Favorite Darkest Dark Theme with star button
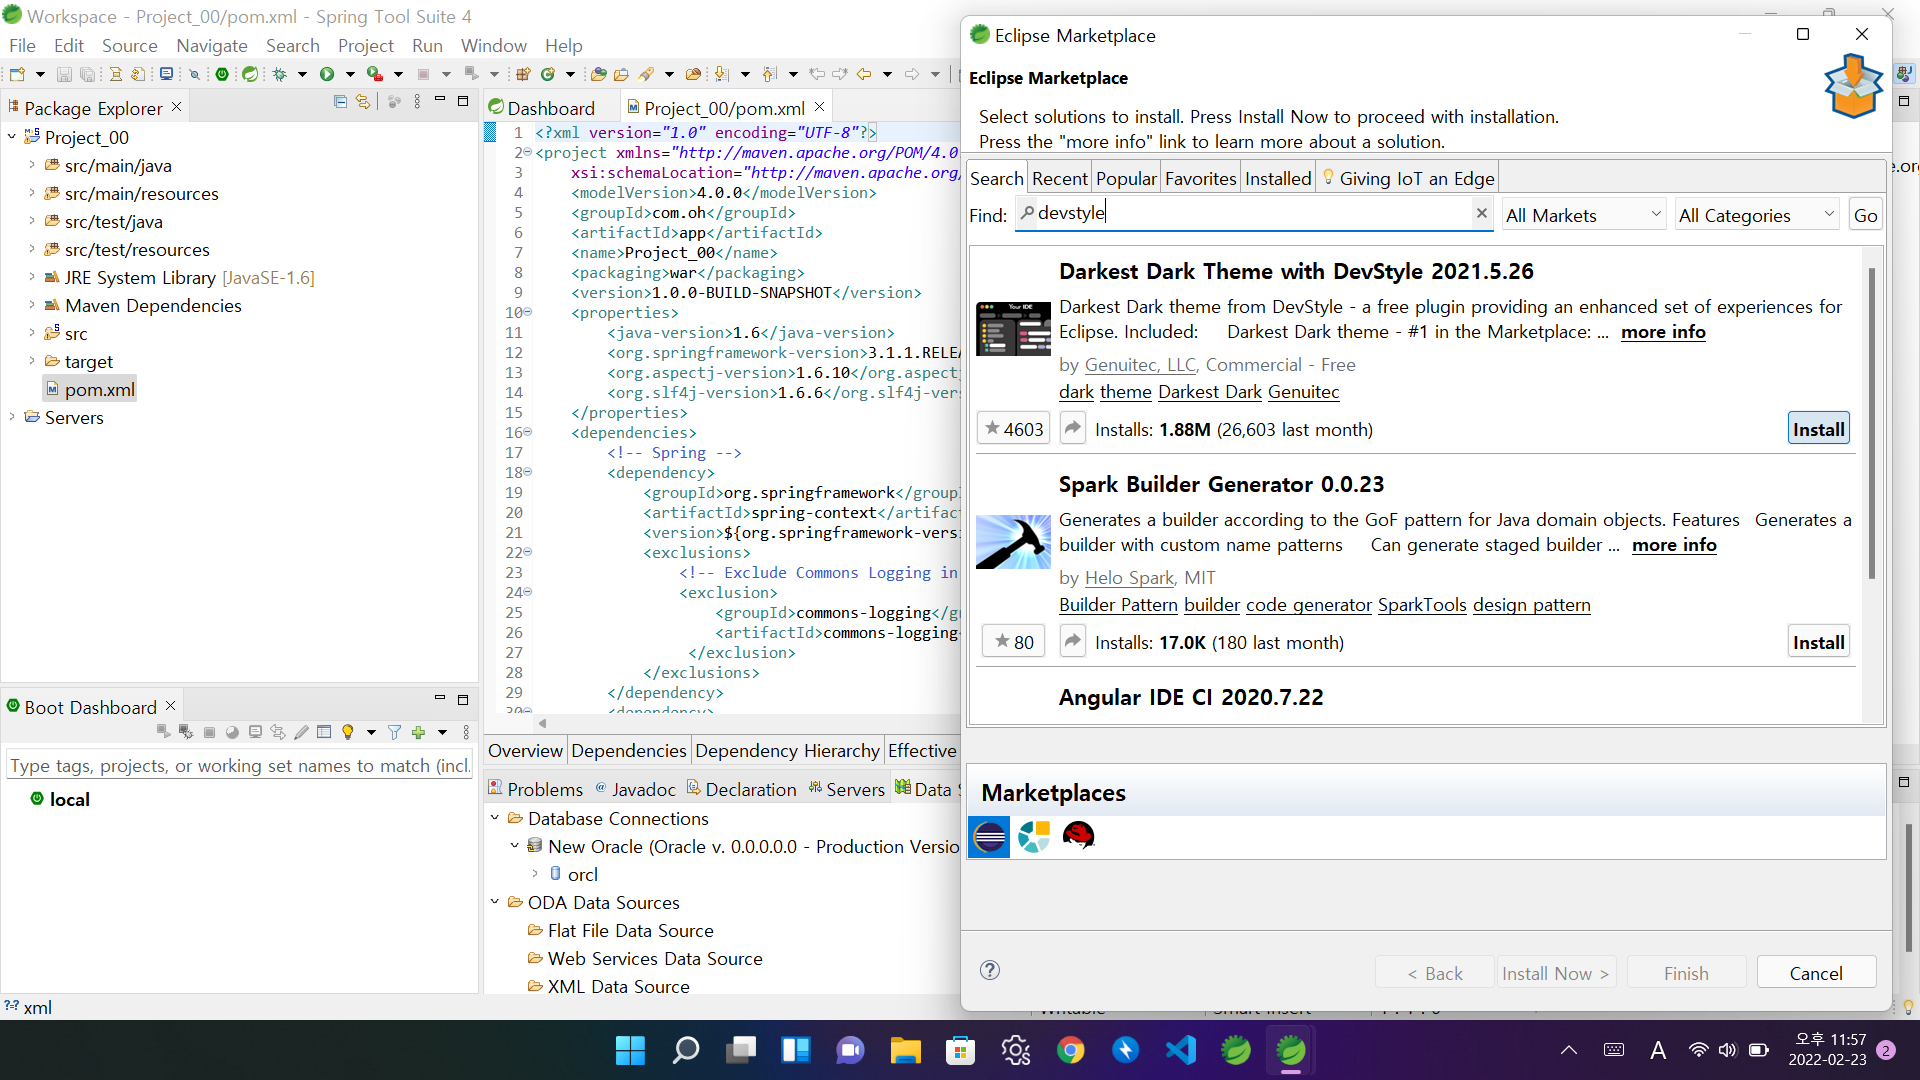Viewport: 1920px width, 1080px height. coord(1013,429)
